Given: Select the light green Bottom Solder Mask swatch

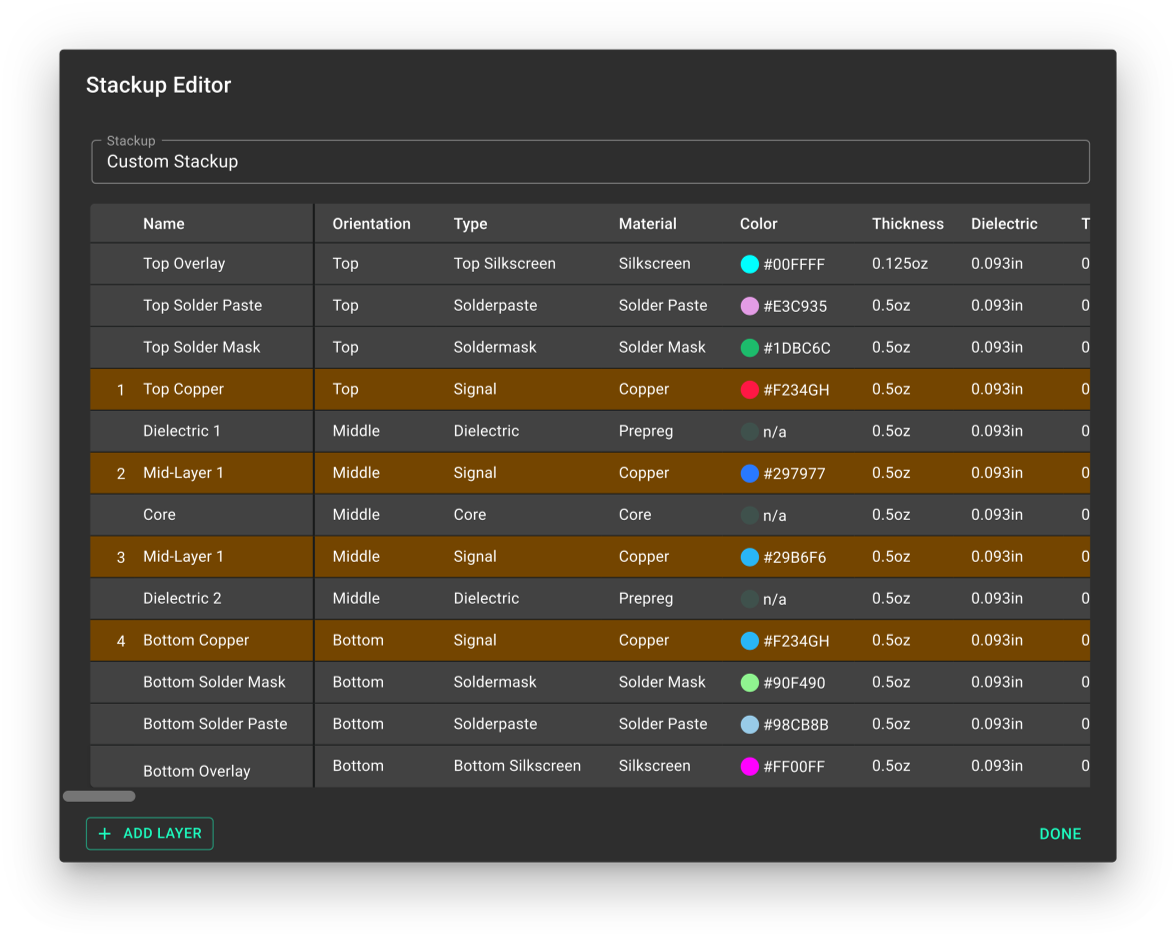Looking at the screenshot, I should tap(749, 683).
